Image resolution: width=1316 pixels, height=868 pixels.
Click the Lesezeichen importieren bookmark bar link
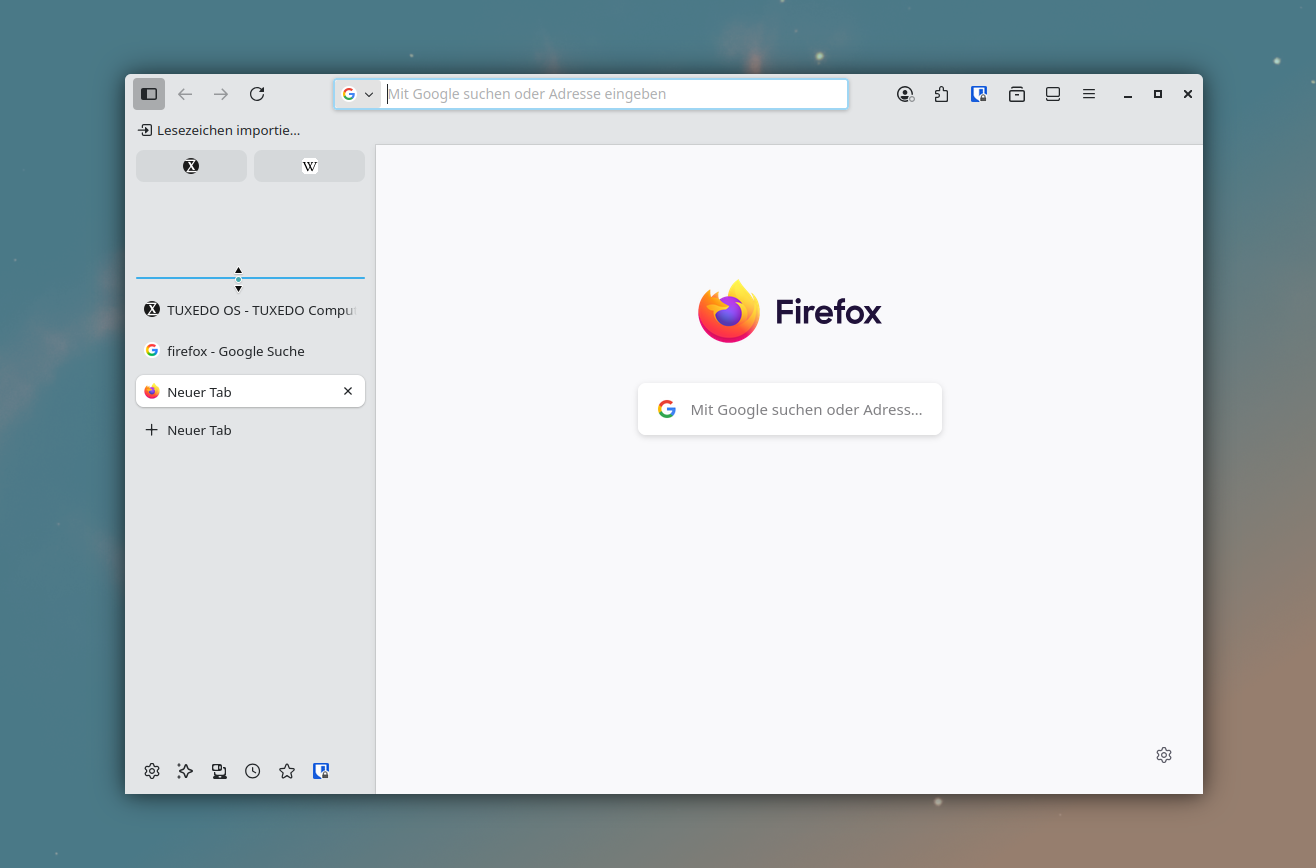click(x=219, y=130)
